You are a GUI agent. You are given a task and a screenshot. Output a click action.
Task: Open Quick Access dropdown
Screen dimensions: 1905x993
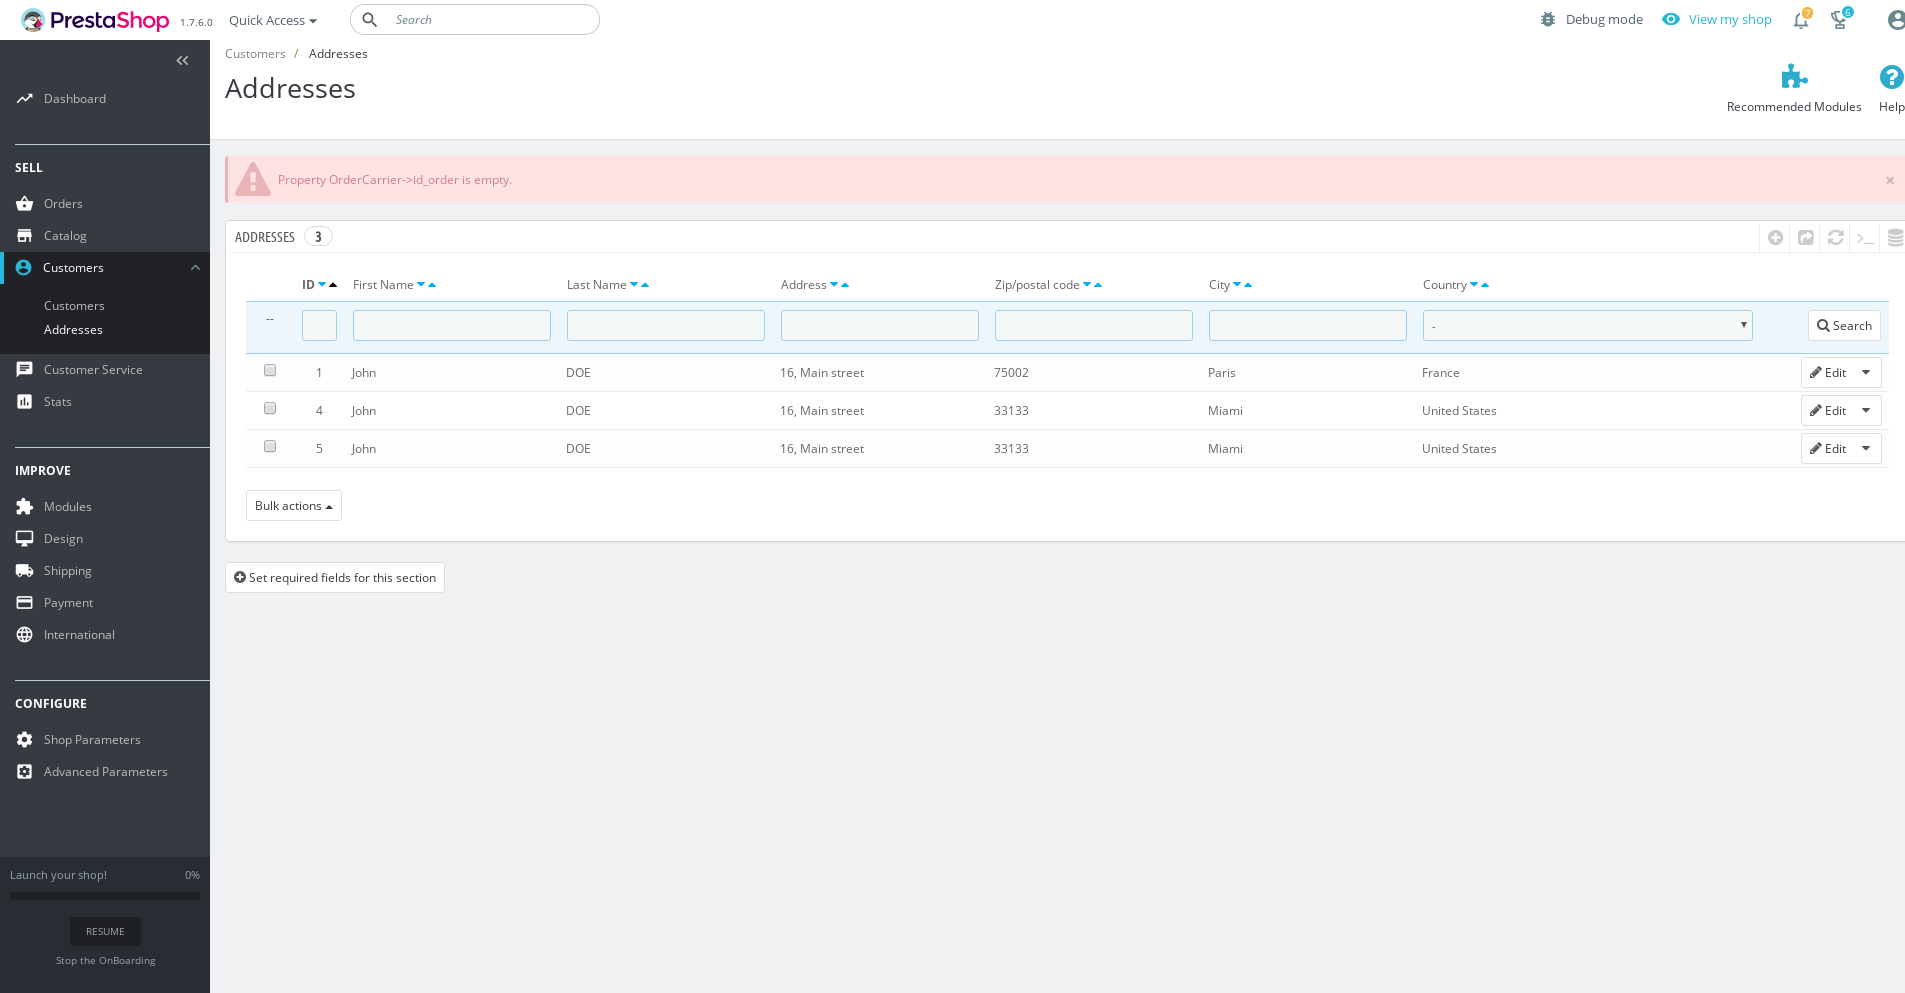[x=273, y=21]
